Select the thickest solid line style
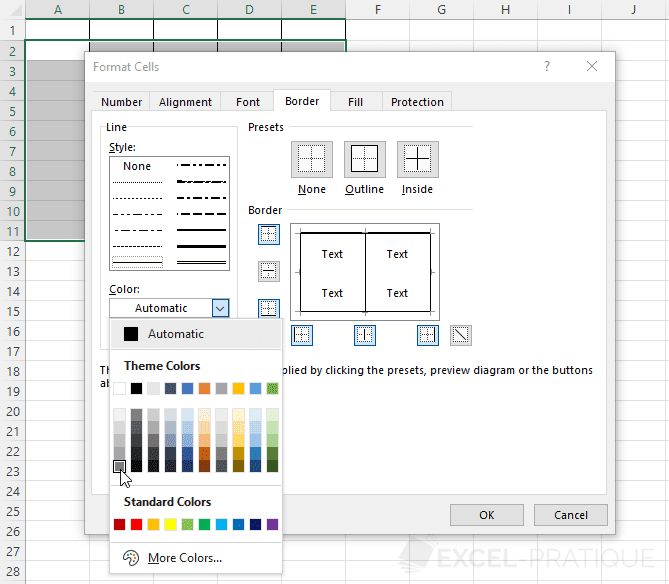Image resolution: width=669 pixels, height=584 pixels. tap(201, 247)
